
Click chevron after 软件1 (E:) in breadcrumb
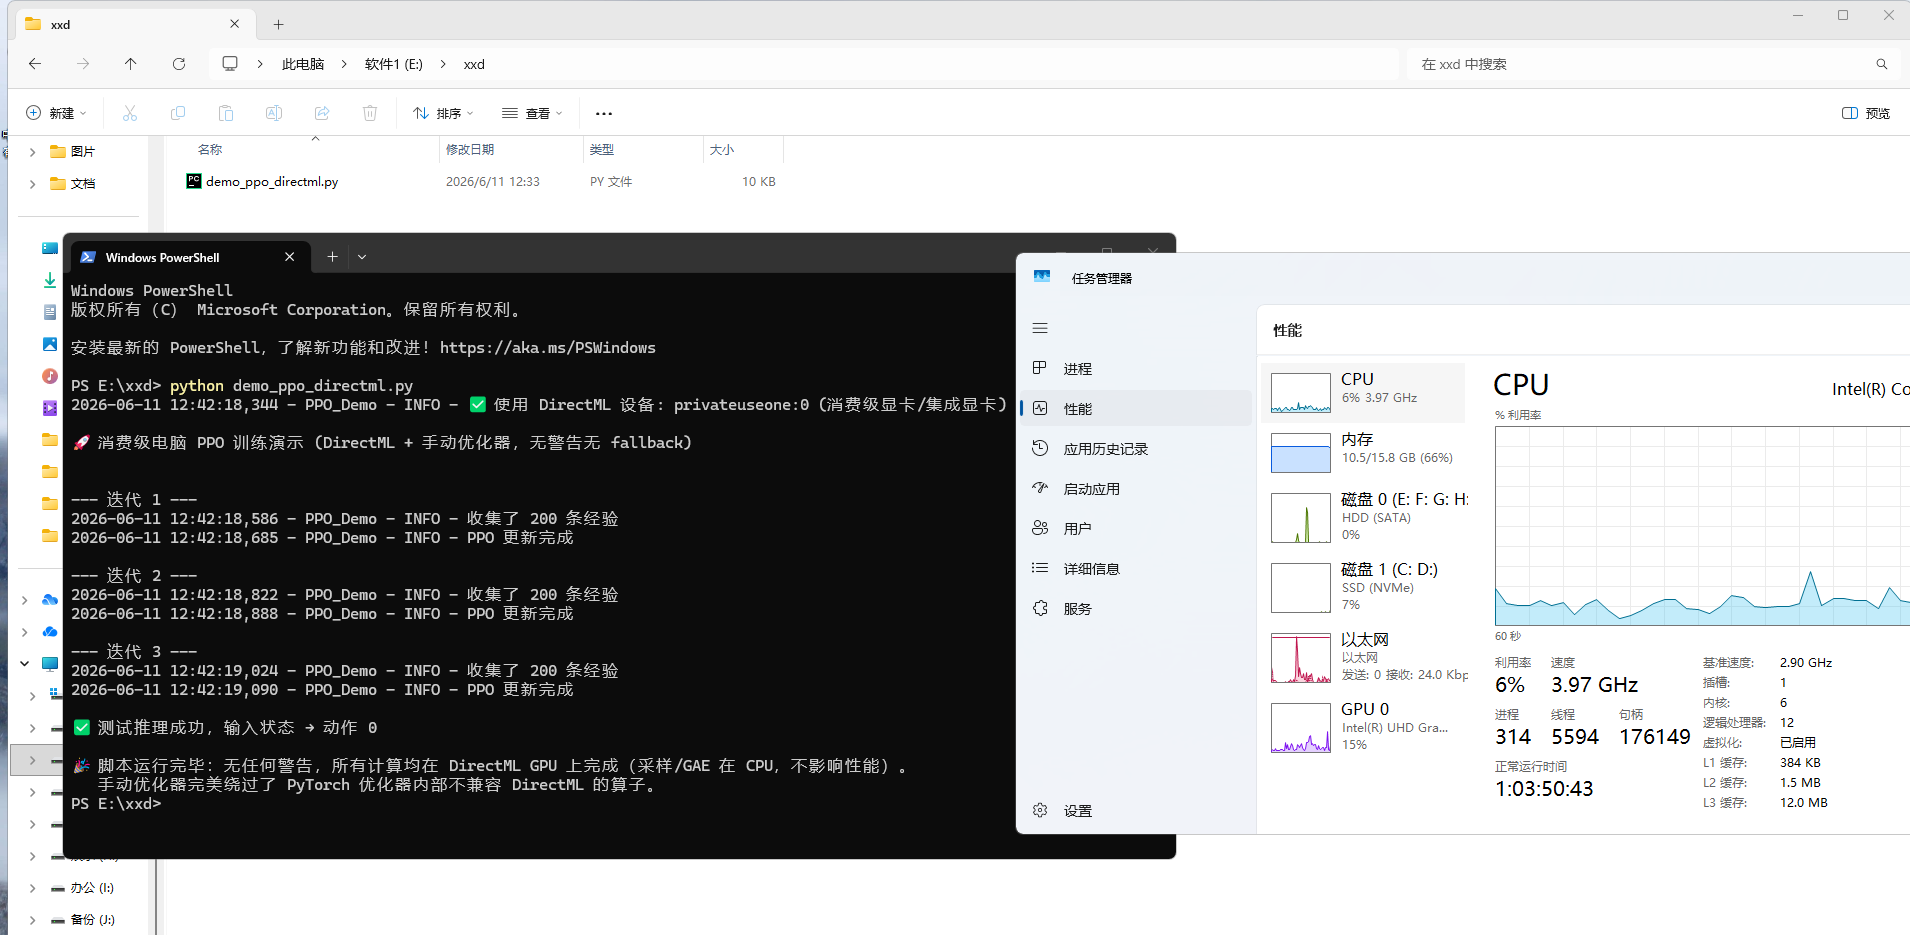[443, 64]
